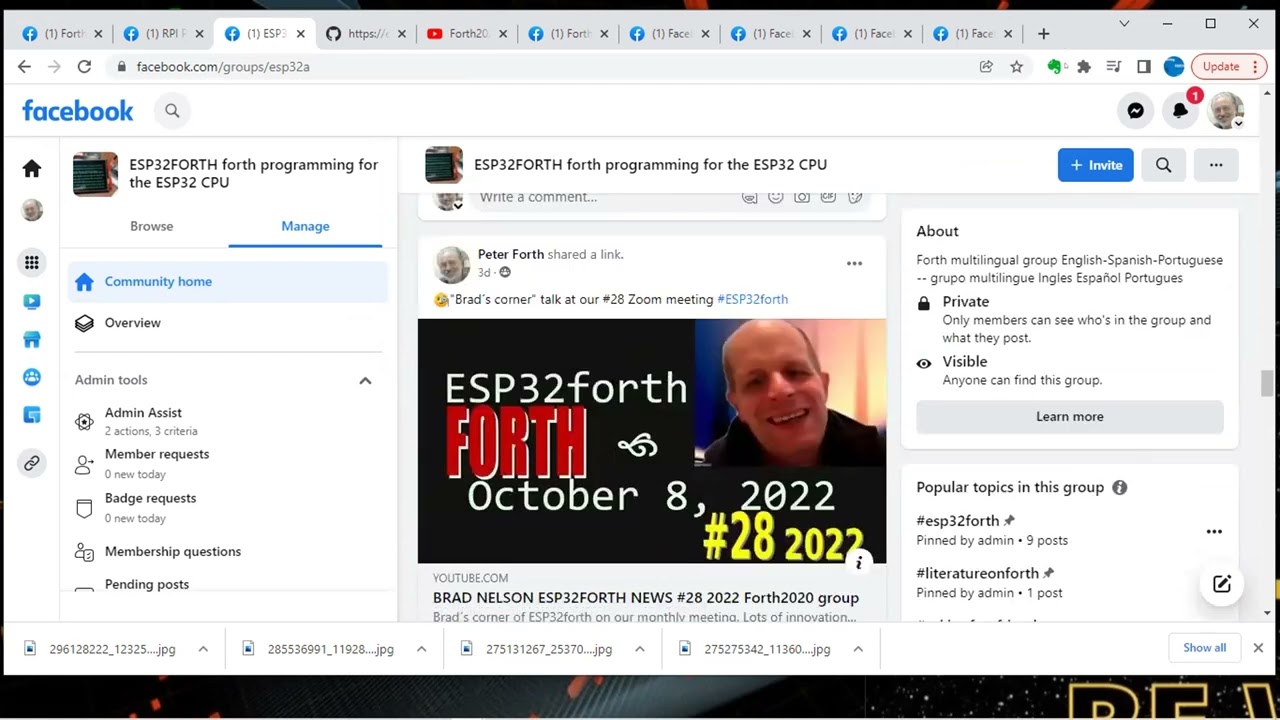Screen dimensions: 1280x720
Task: Open the Extensions puzzle menu
Action: tap(1084, 67)
